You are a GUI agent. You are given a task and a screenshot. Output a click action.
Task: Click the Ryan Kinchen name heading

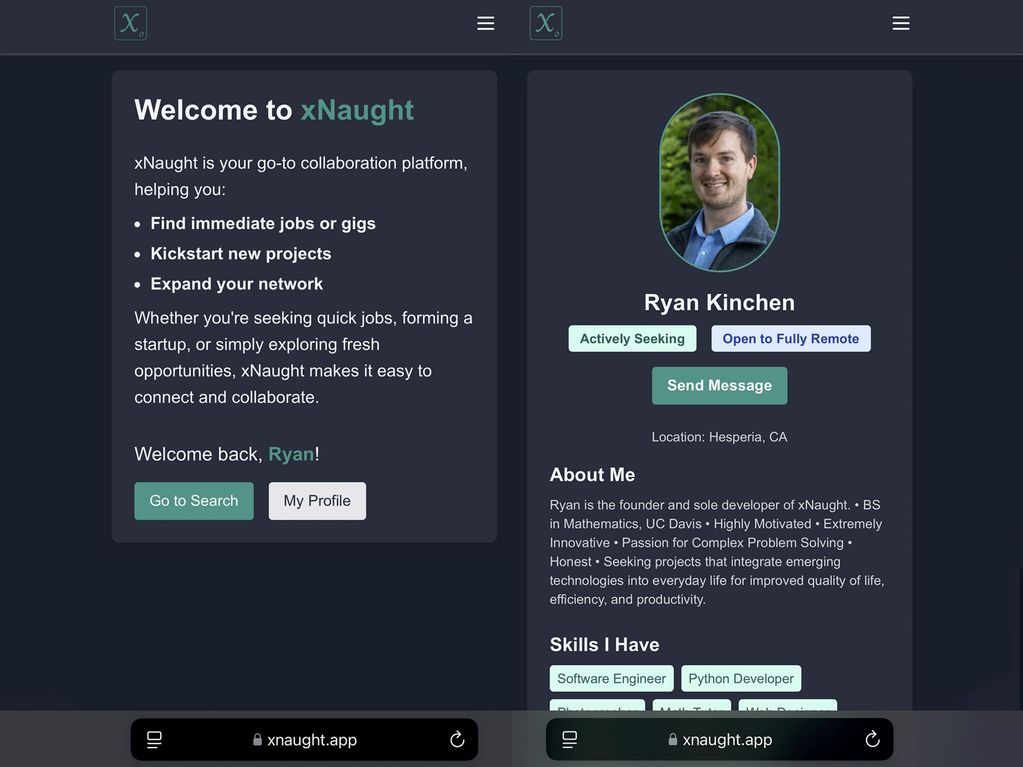point(719,303)
